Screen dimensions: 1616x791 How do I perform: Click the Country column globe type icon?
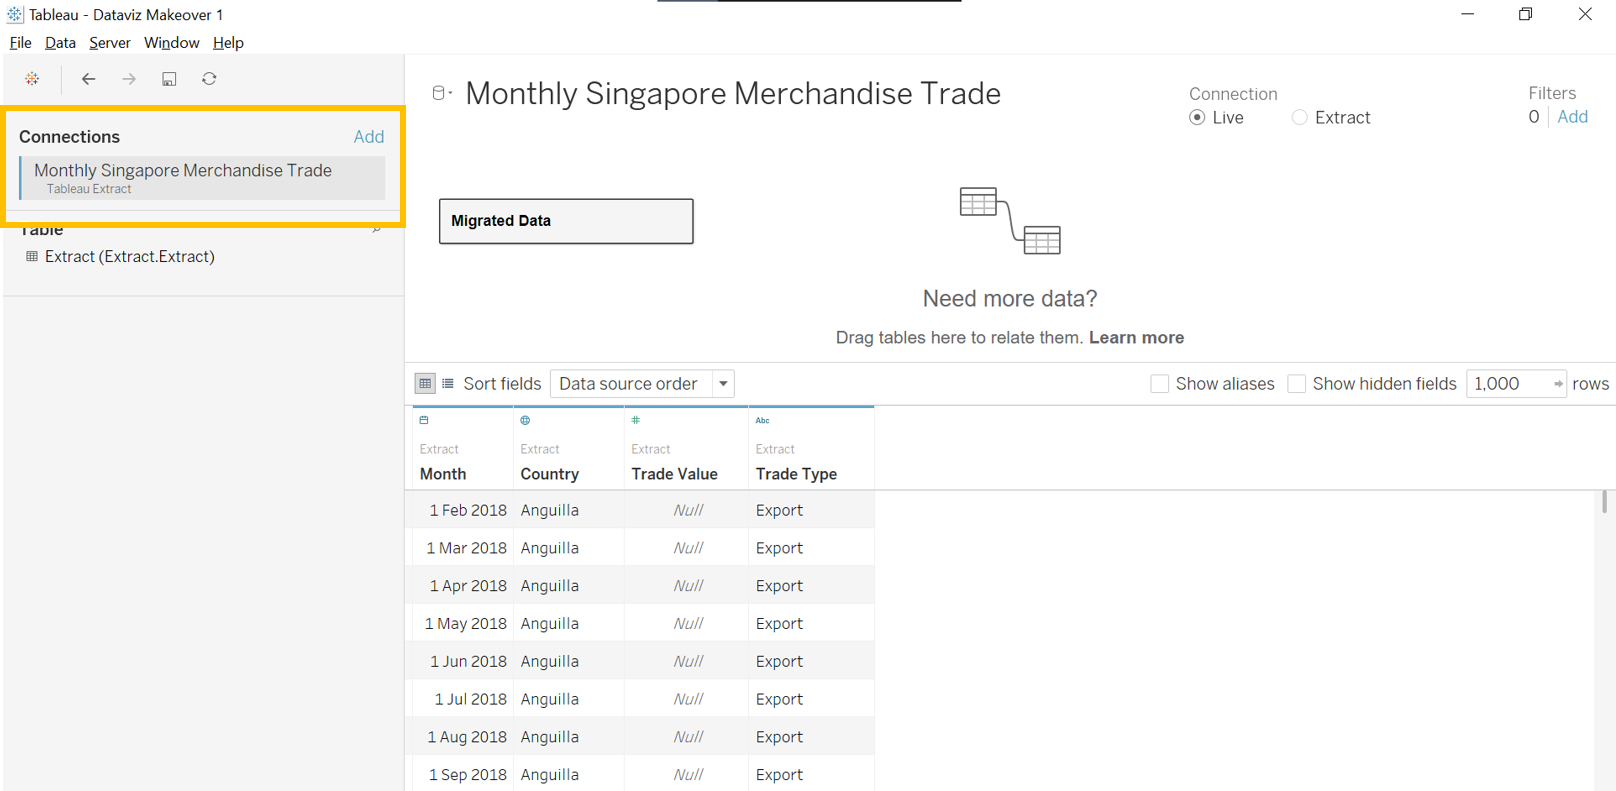(x=525, y=421)
